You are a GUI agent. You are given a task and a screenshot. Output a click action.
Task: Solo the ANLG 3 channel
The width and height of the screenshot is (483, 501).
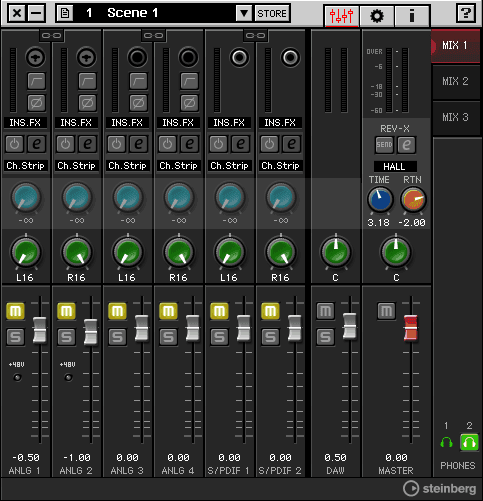[117, 337]
